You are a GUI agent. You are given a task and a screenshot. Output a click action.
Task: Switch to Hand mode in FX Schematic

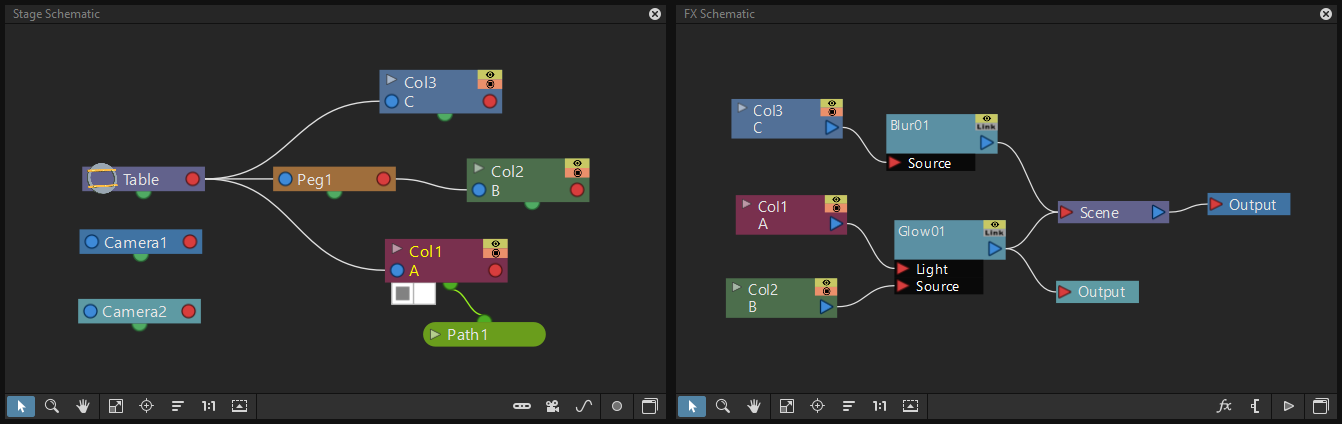[x=754, y=406]
